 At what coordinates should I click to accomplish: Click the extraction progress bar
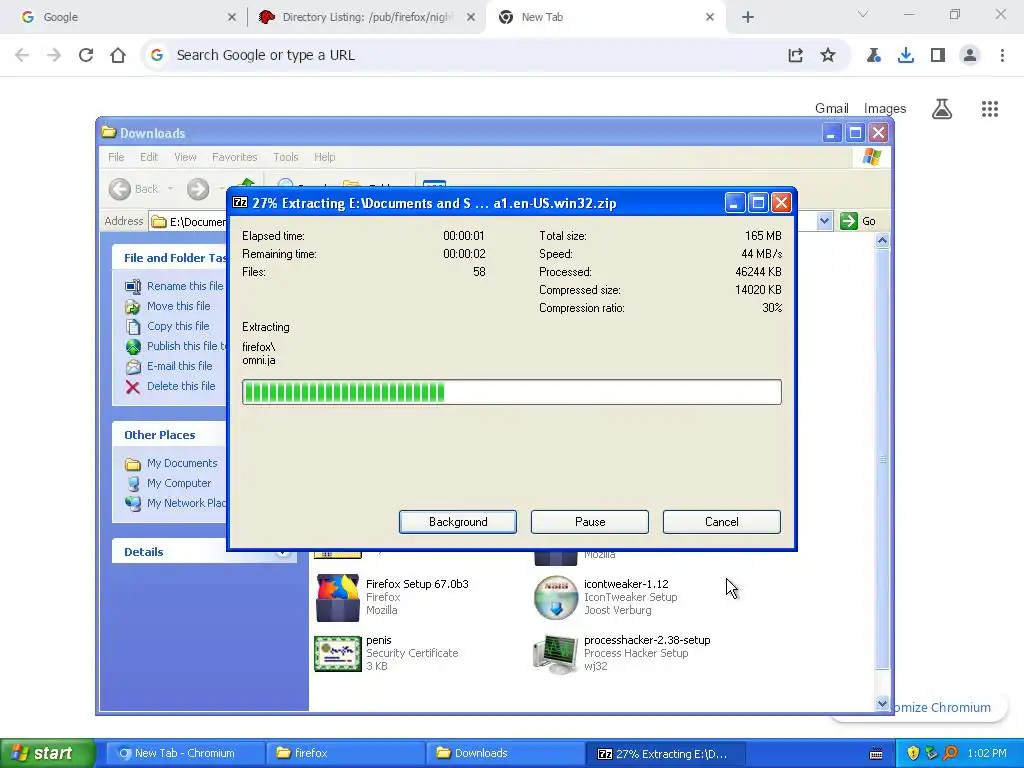511,392
